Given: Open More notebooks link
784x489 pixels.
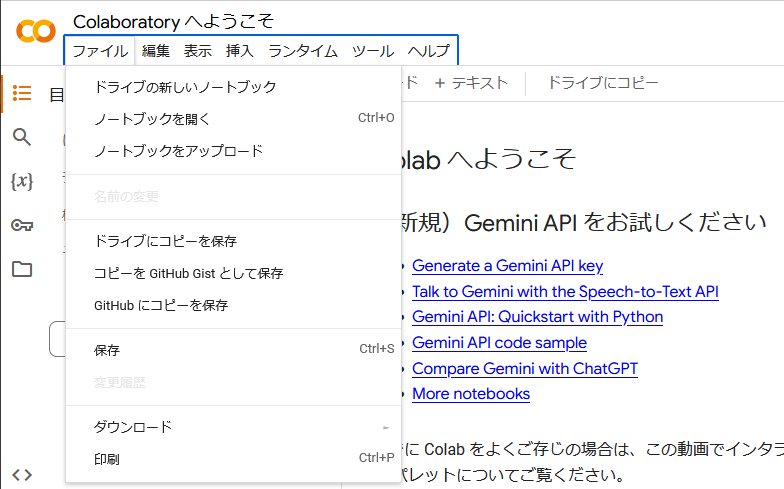Looking at the screenshot, I should tap(471, 394).
